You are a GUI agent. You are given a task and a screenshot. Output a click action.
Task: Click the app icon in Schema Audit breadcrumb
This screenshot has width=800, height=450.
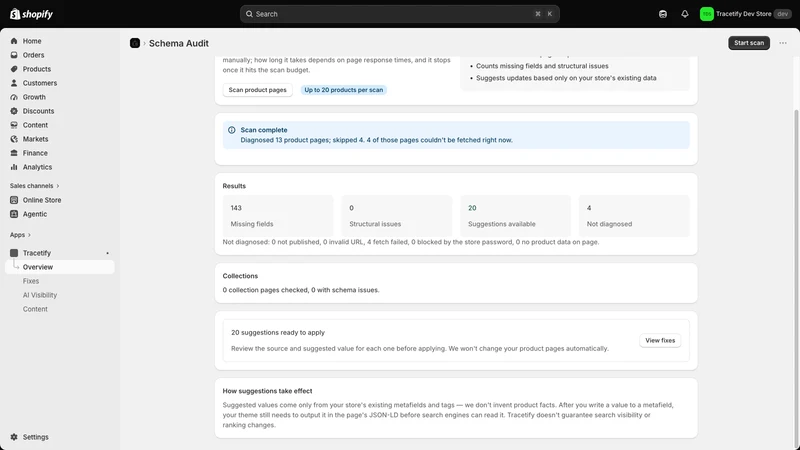[135, 43]
